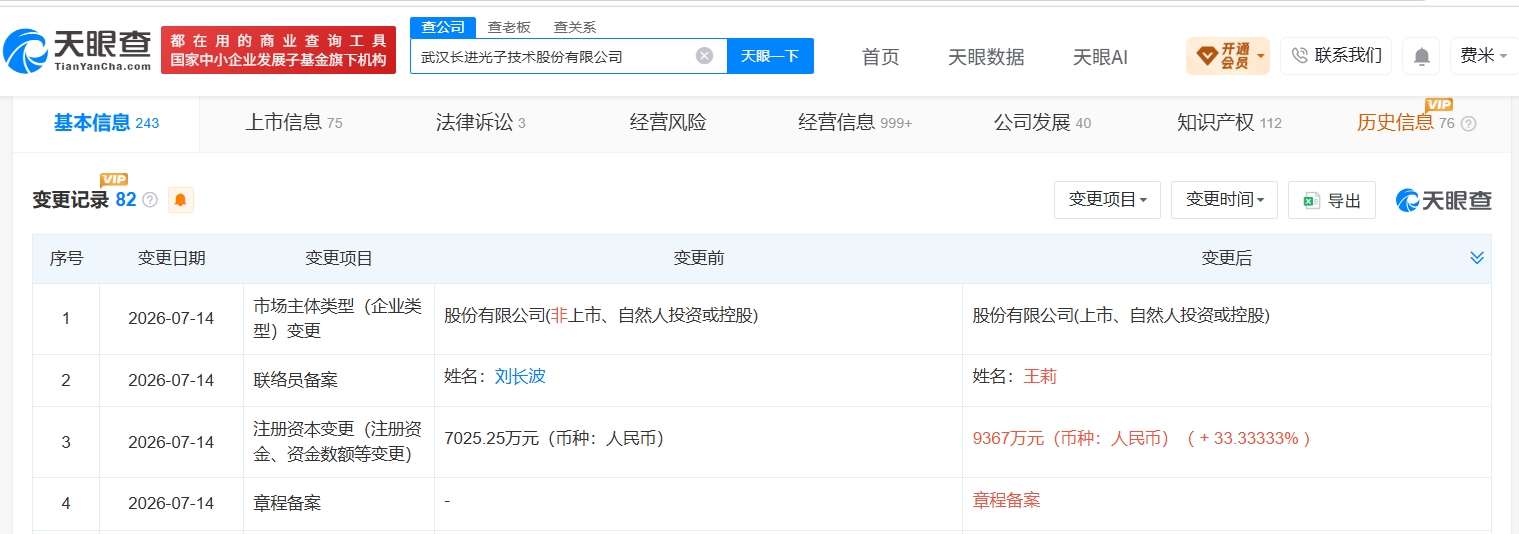Select the 查老板 search tab
Viewport: 1519px width, 534px height.
click(x=509, y=27)
